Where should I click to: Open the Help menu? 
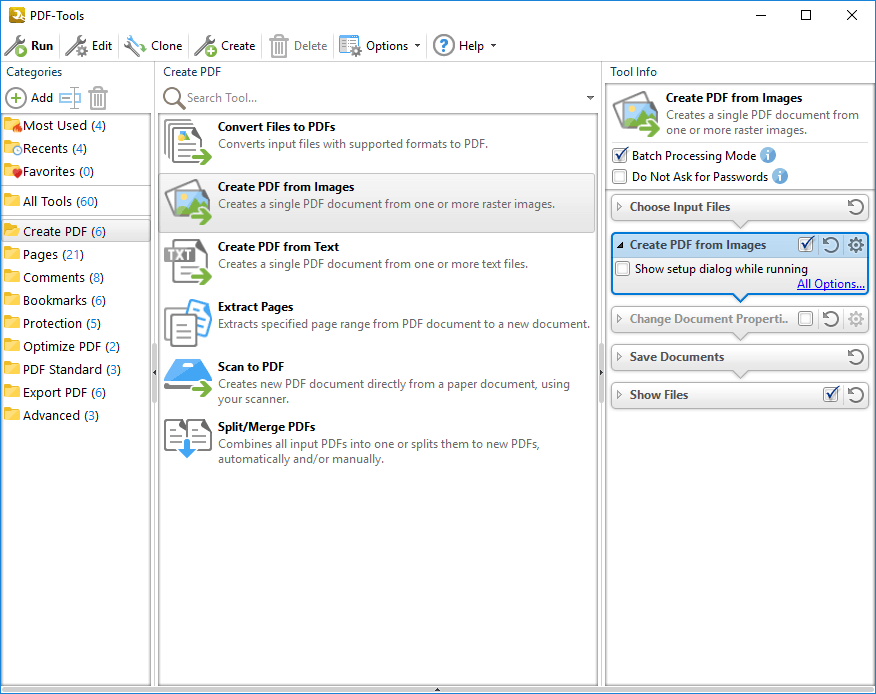tap(464, 46)
